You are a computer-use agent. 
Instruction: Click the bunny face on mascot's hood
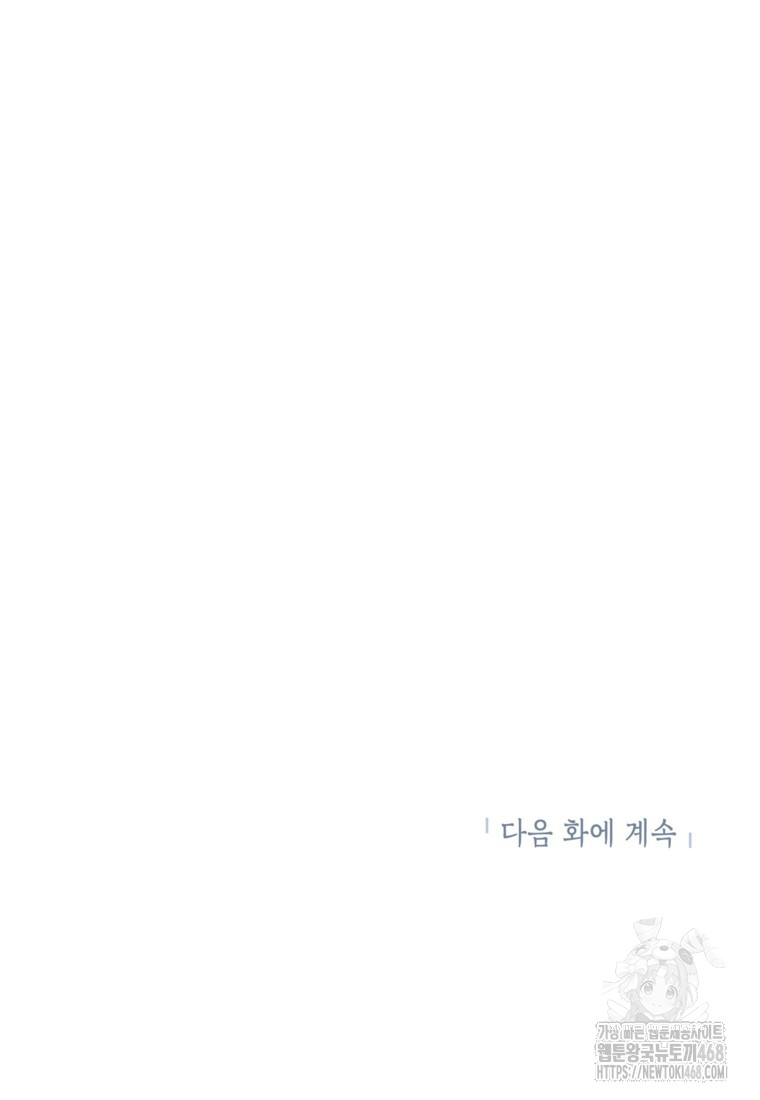[x=664, y=953]
